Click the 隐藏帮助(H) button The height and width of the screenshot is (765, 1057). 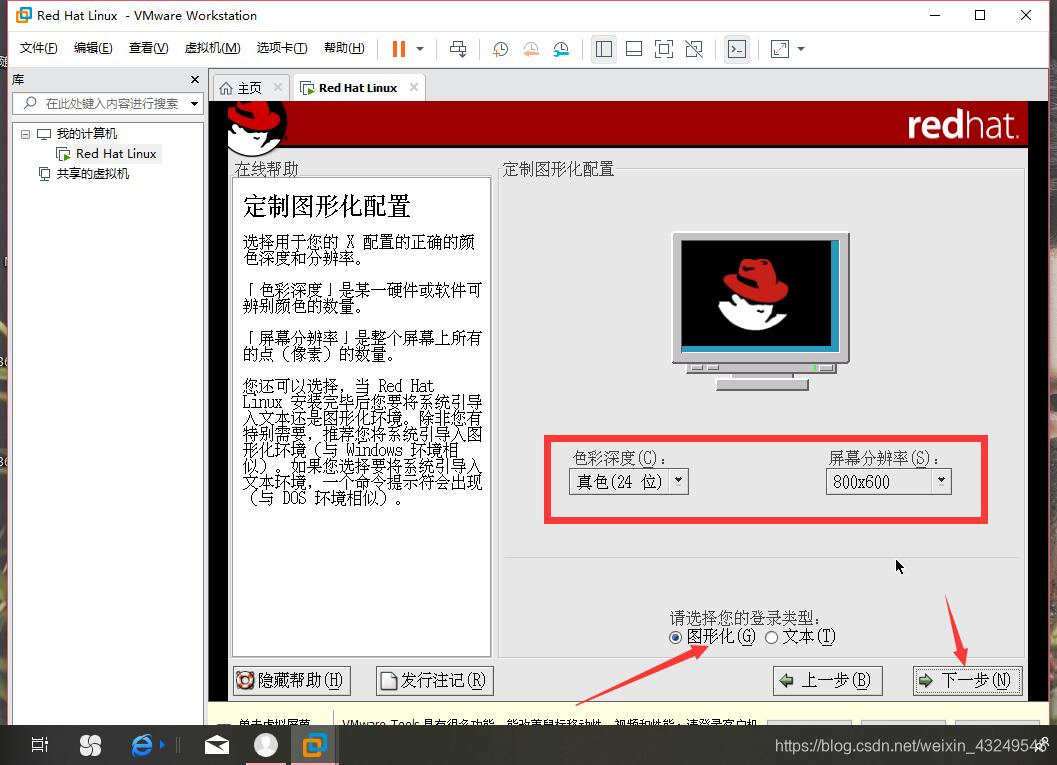coord(292,681)
